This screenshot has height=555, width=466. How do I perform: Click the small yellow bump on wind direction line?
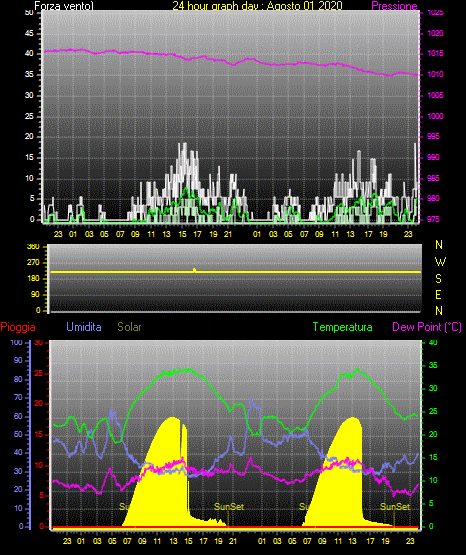[194, 270]
